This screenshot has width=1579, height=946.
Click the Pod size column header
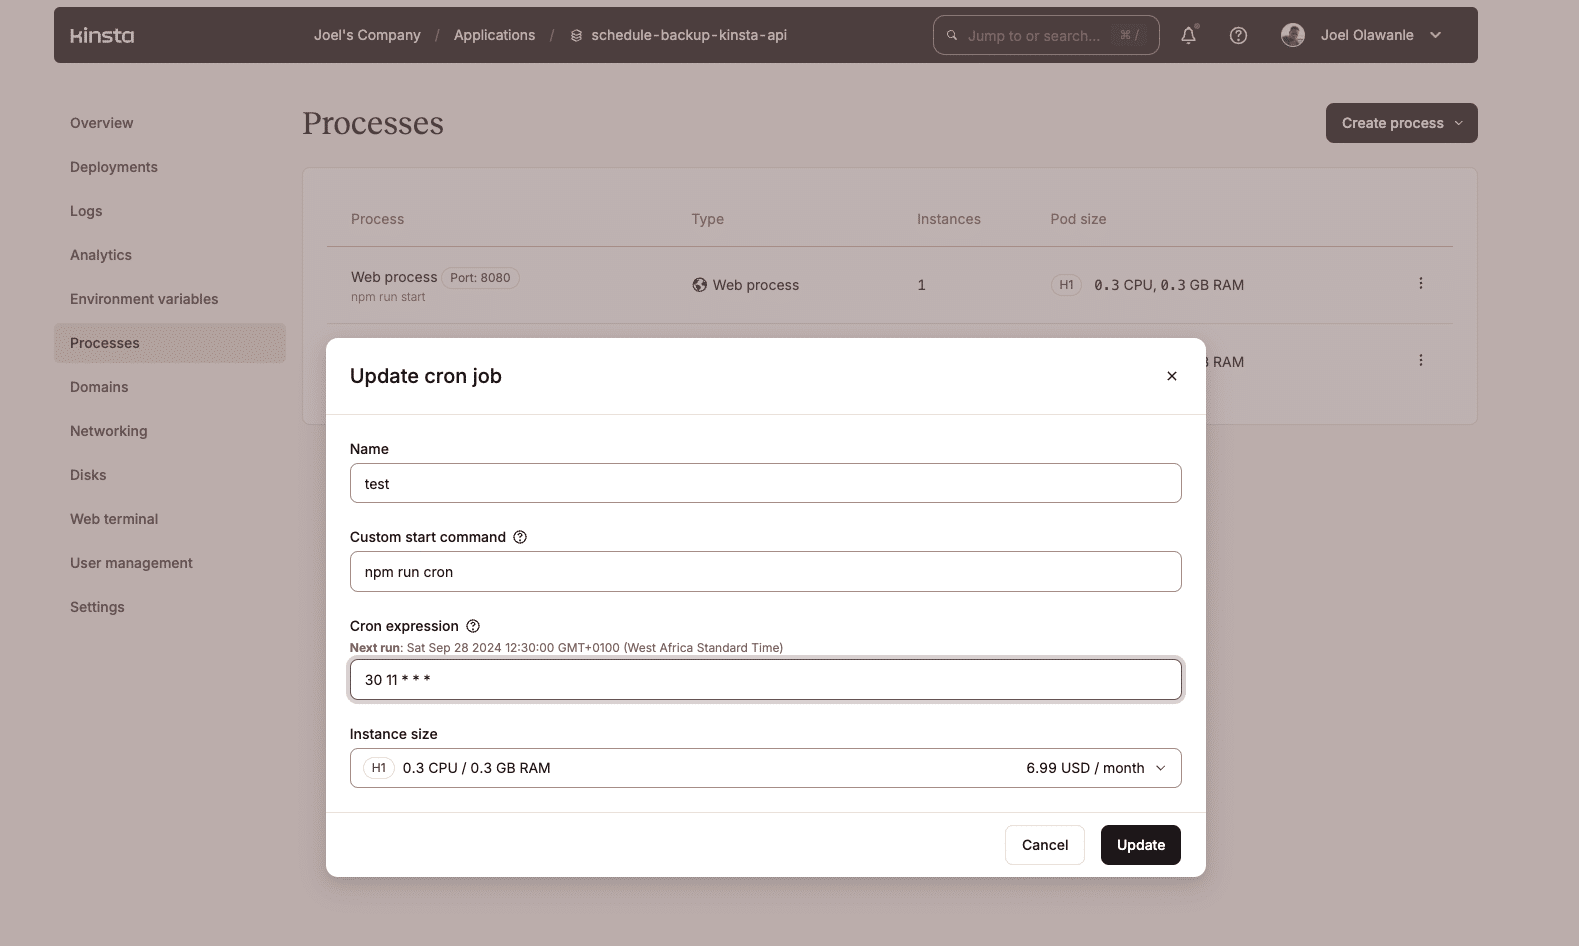1078,219
